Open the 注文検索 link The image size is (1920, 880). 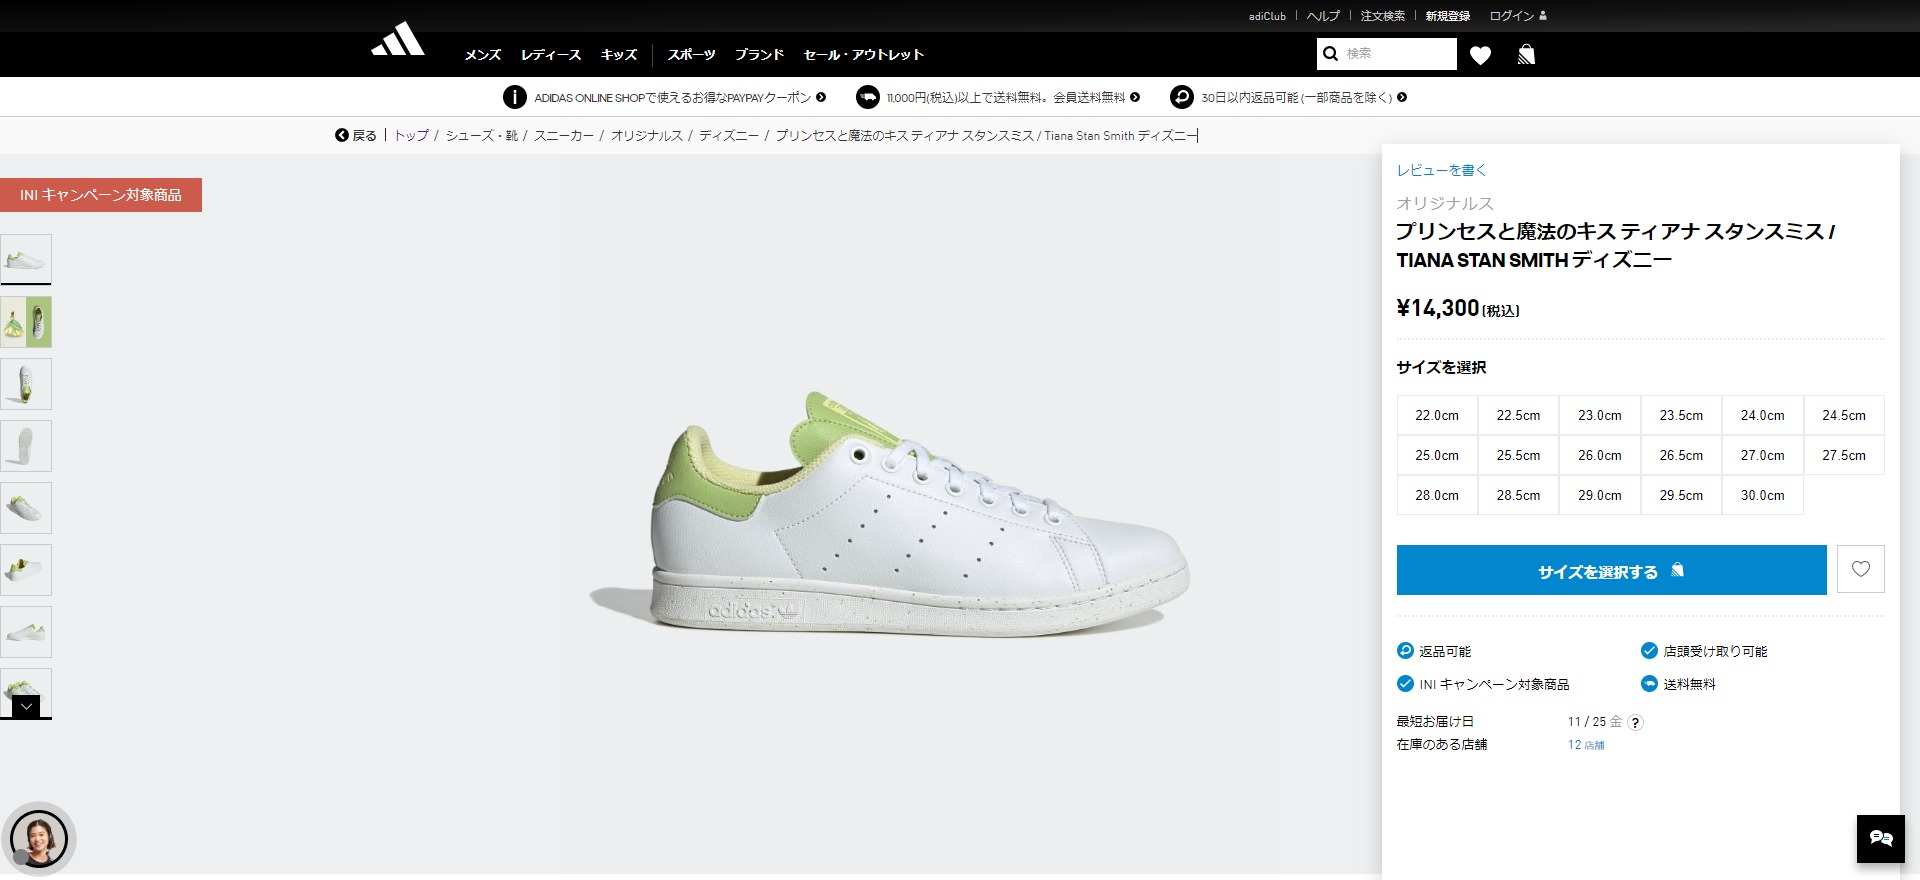point(1383,16)
